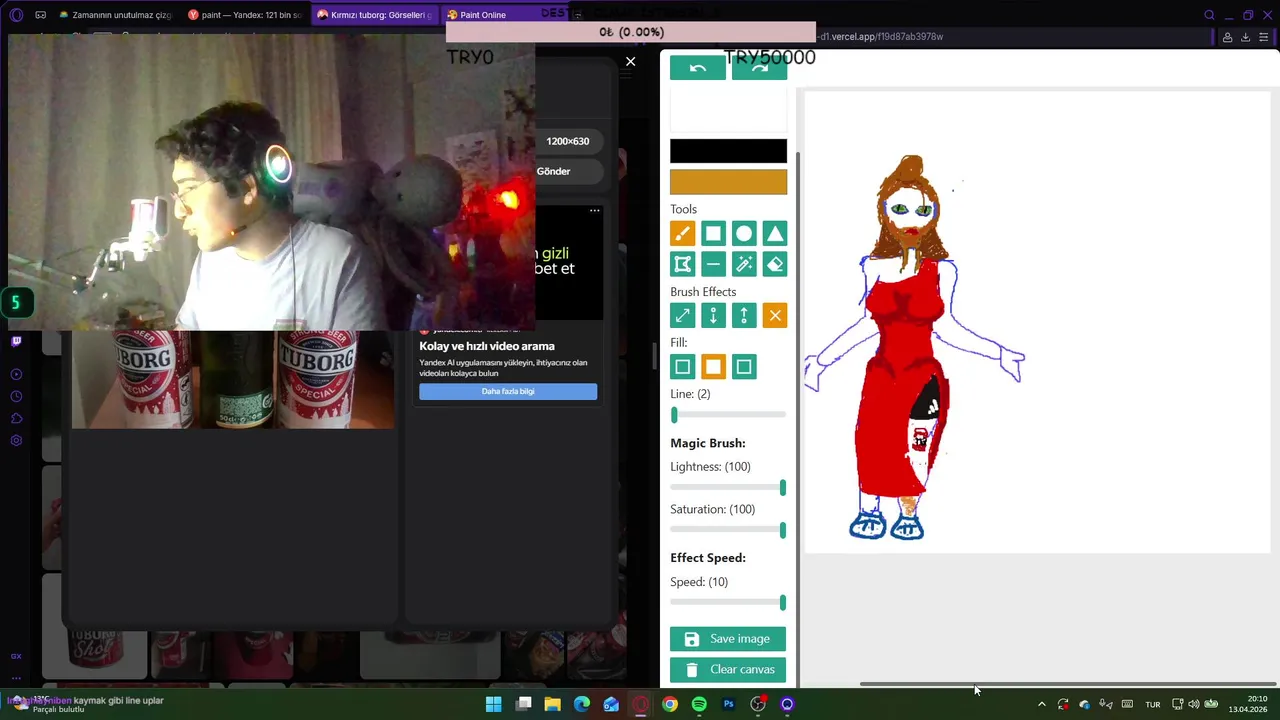Open Spotify from the taskbar

699,704
